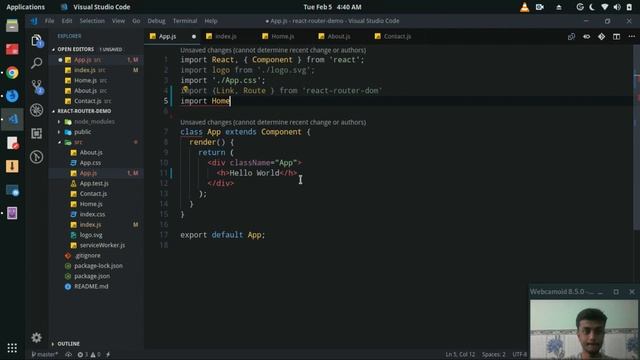Screen dimensions: 640x360
Task: Open the Source Control view icon
Action: point(37,87)
